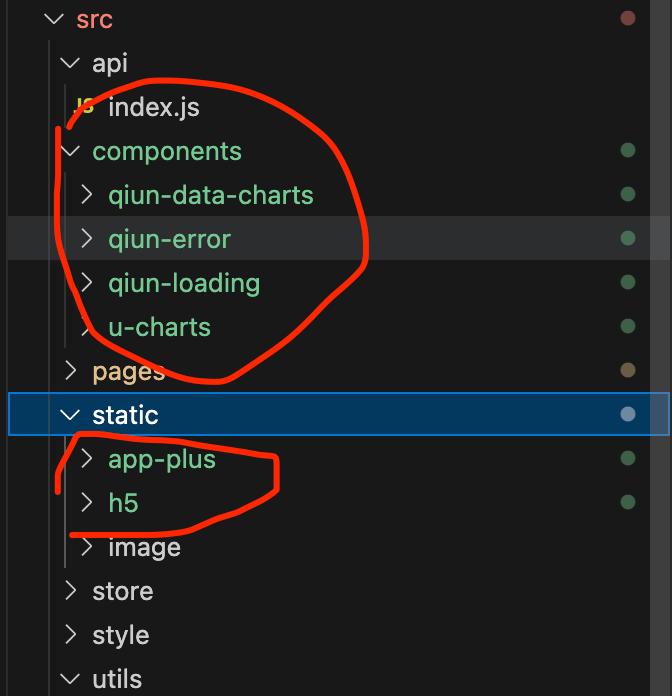Open the h5 folder
Screen dimensions: 672x696
[x=123, y=503]
